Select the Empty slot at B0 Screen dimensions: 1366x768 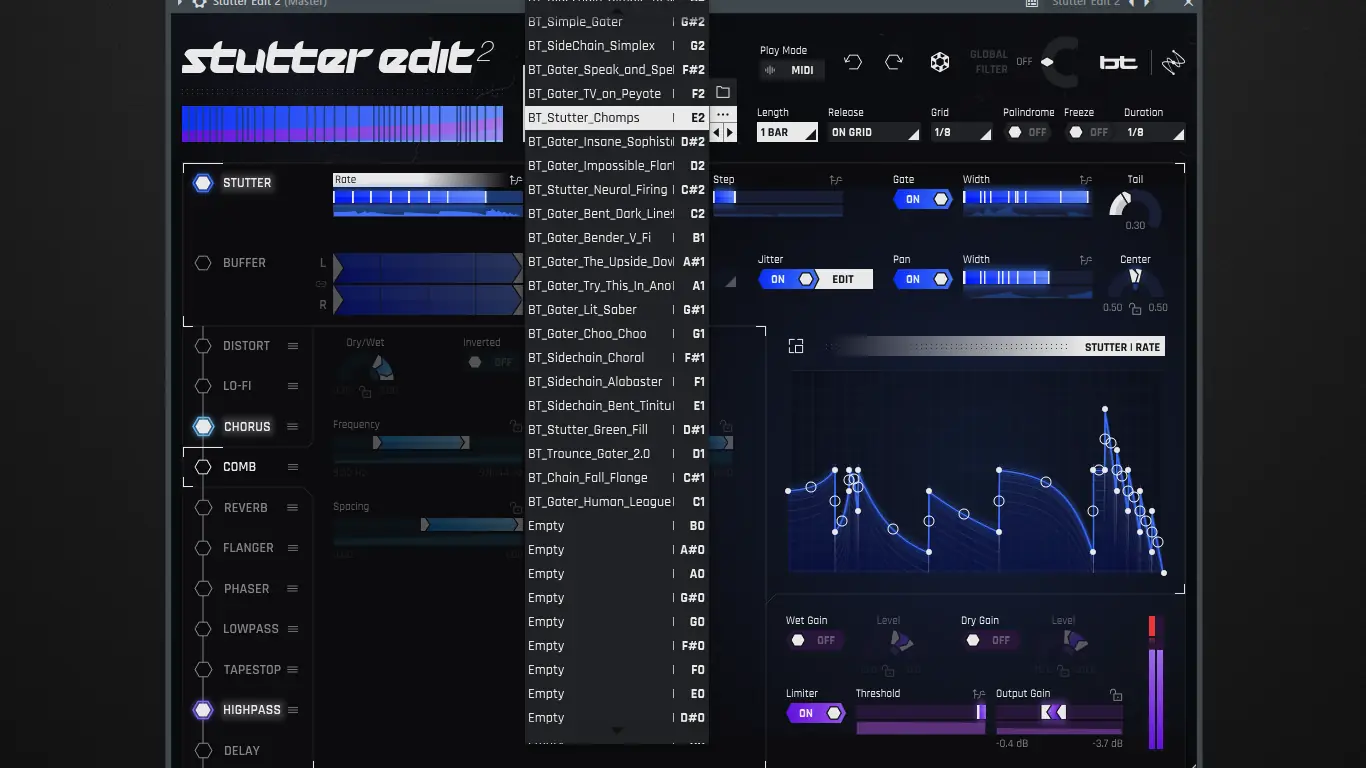pyautogui.click(x=617, y=526)
